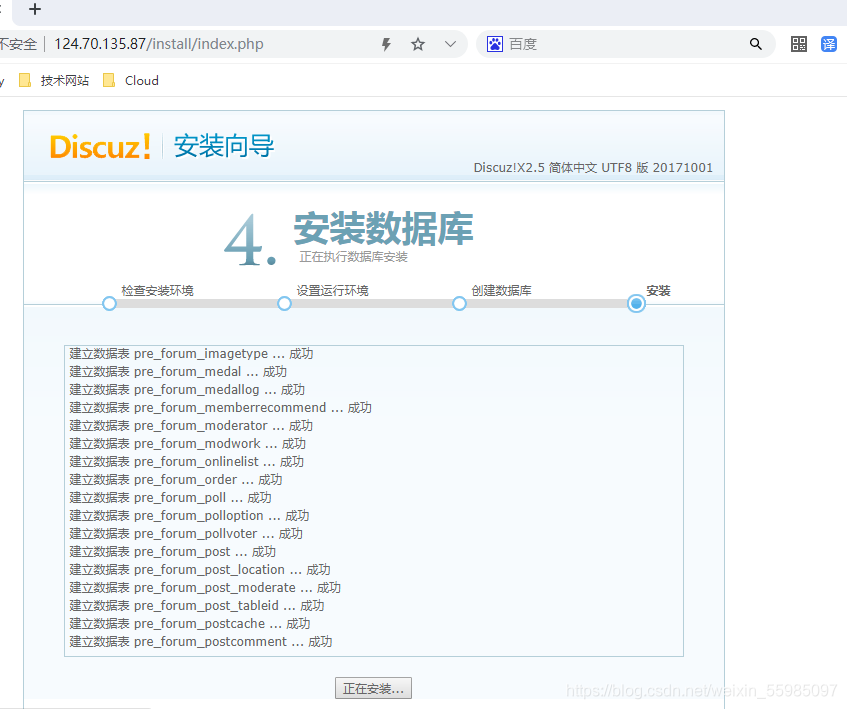Select the pre_forum_modwork log line

[187, 443]
